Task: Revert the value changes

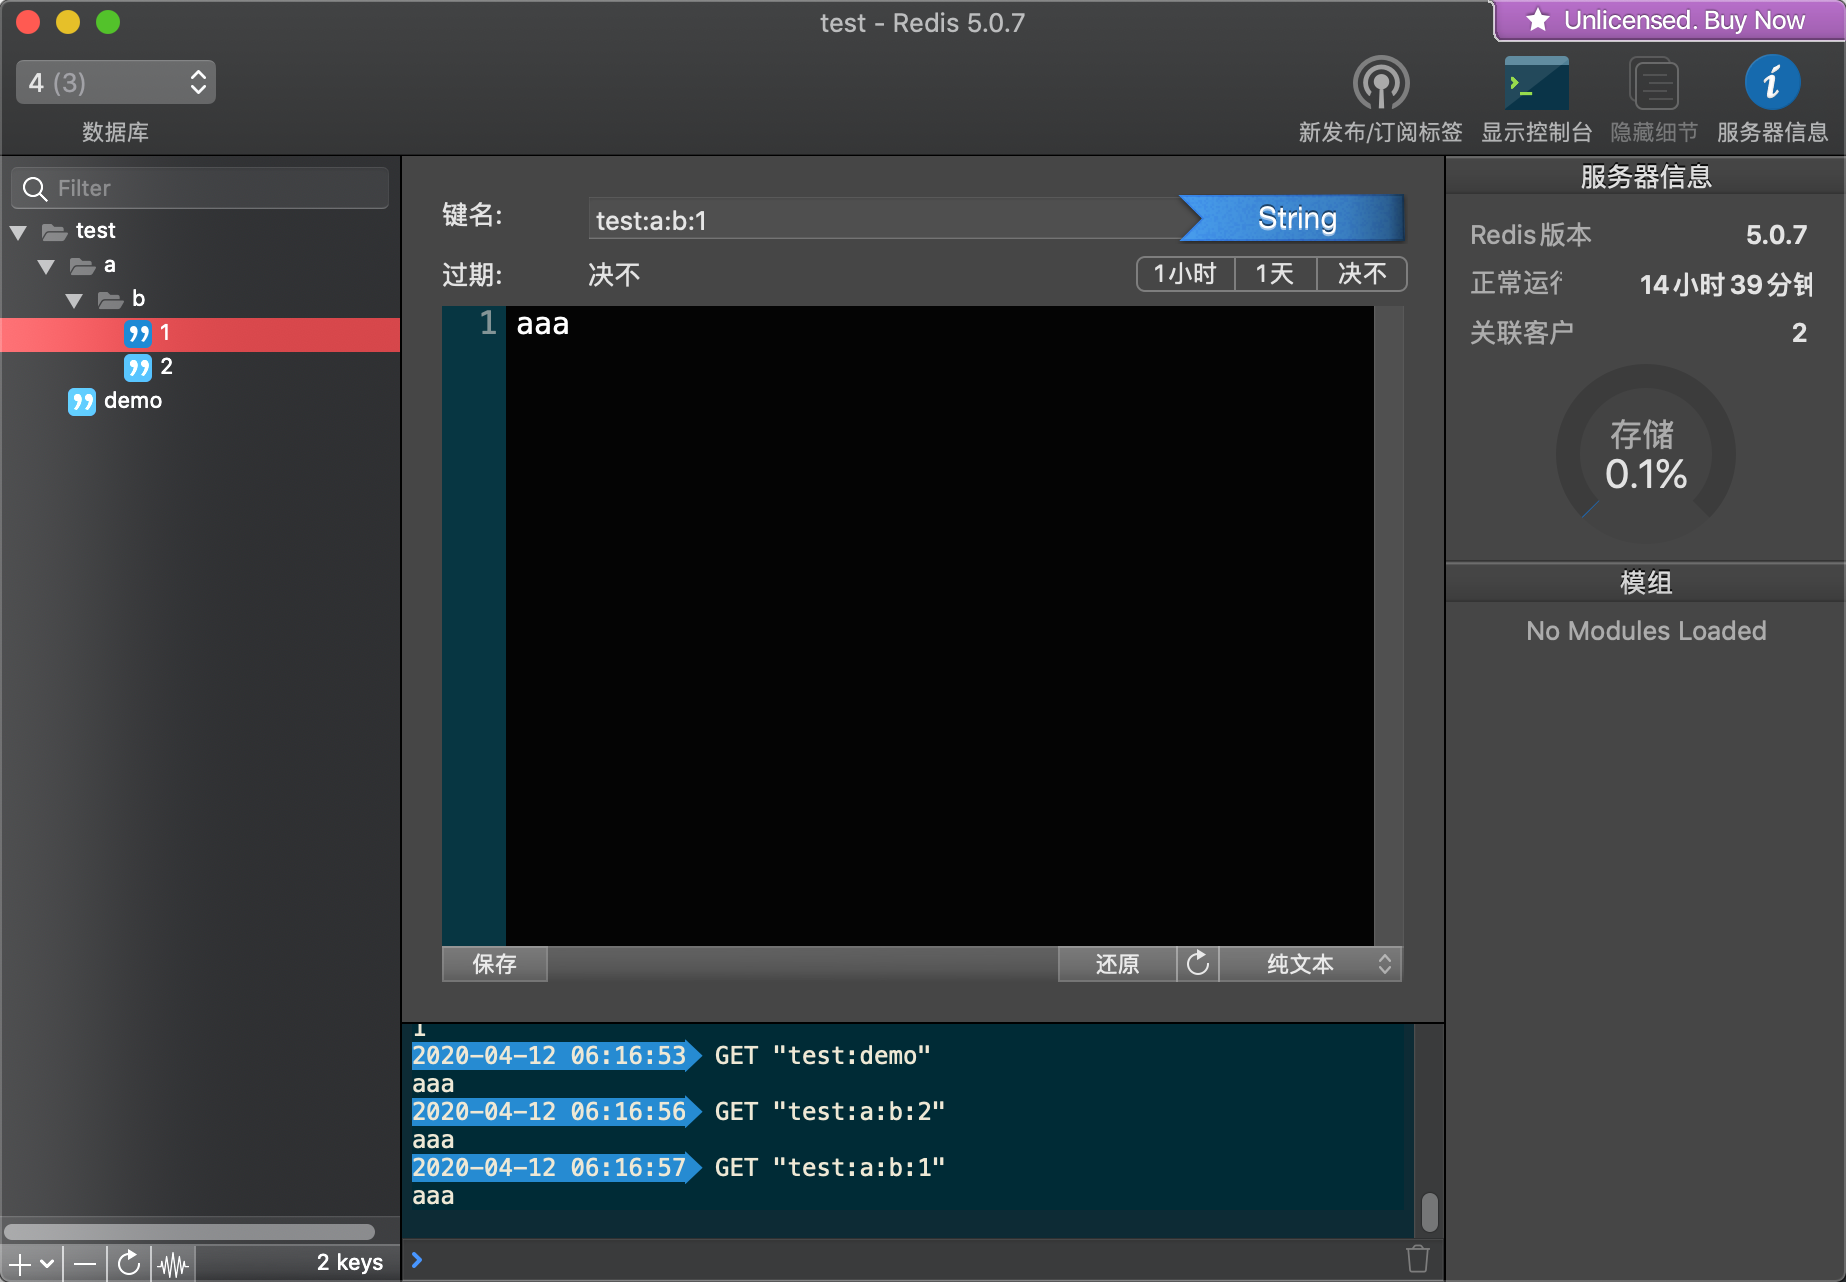Action: point(1117,964)
